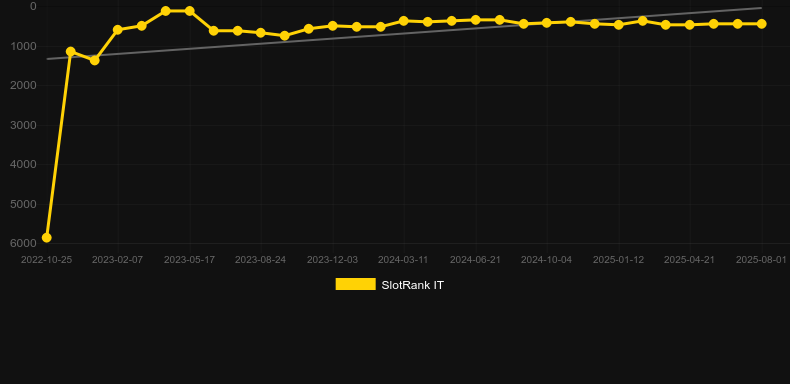Click the data point above 2024-10-04
The image size is (790, 384).
[x=547, y=23]
